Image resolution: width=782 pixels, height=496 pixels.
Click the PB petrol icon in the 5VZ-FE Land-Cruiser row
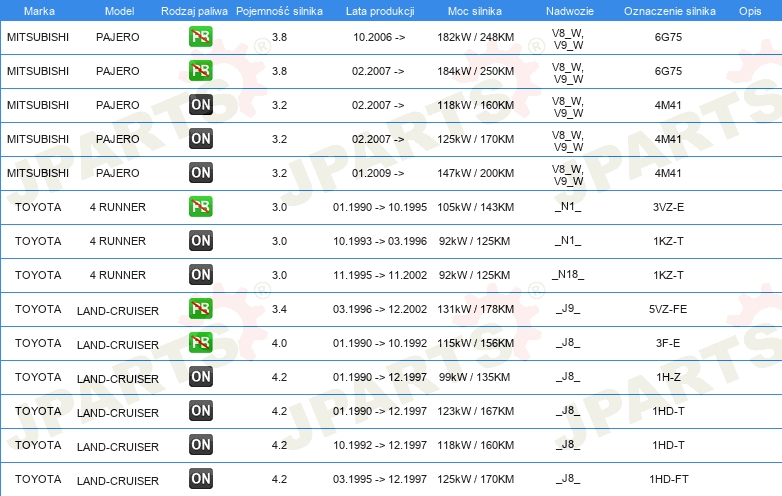pos(200,309)
